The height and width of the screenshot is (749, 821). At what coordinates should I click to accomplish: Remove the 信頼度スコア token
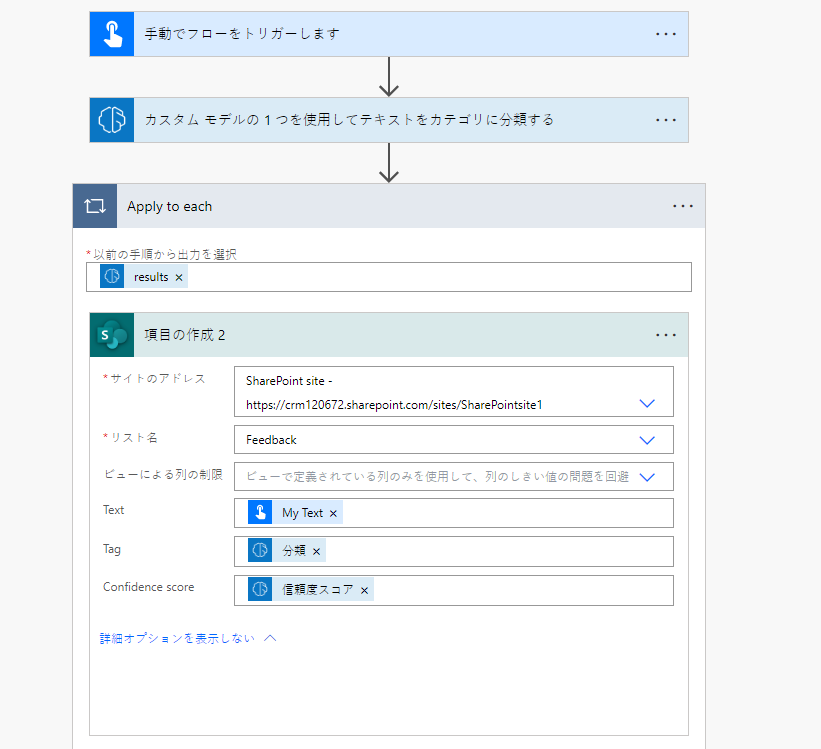click(365, 590)
